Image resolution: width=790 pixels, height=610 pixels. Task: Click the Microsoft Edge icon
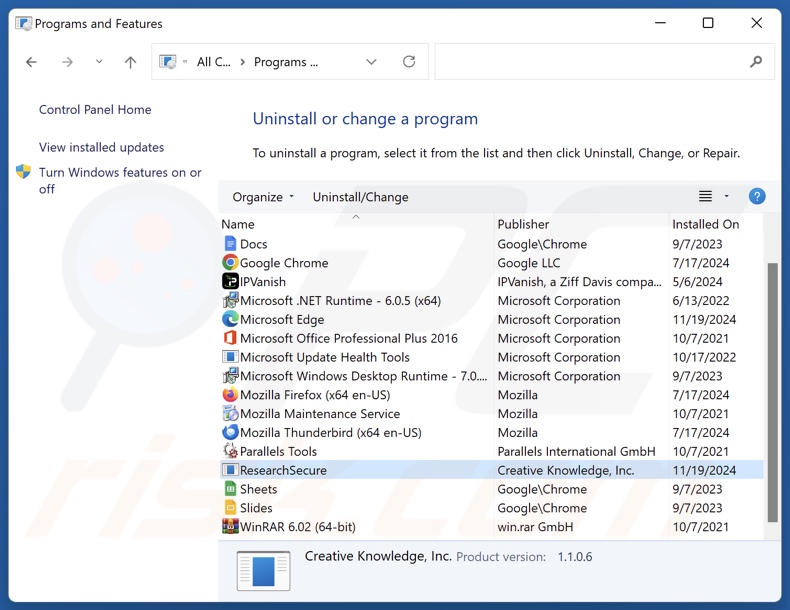230,319
